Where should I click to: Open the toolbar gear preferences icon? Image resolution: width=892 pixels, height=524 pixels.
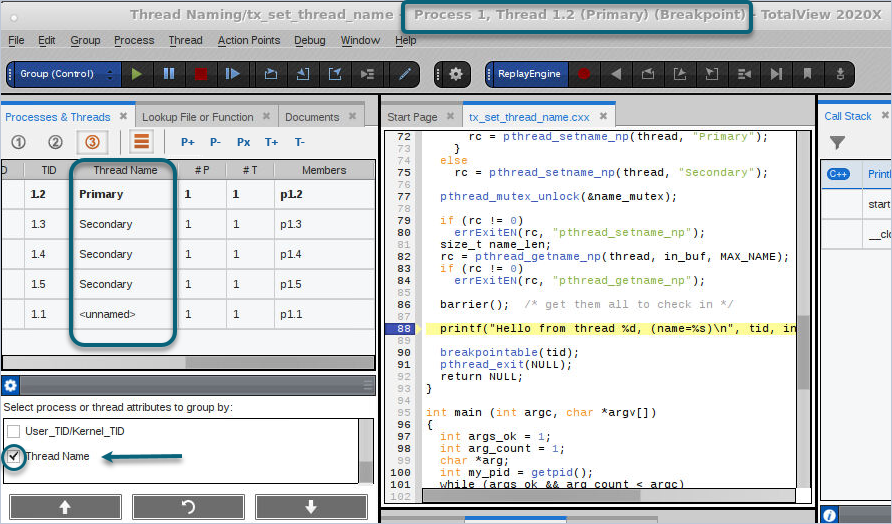(456, 74)
